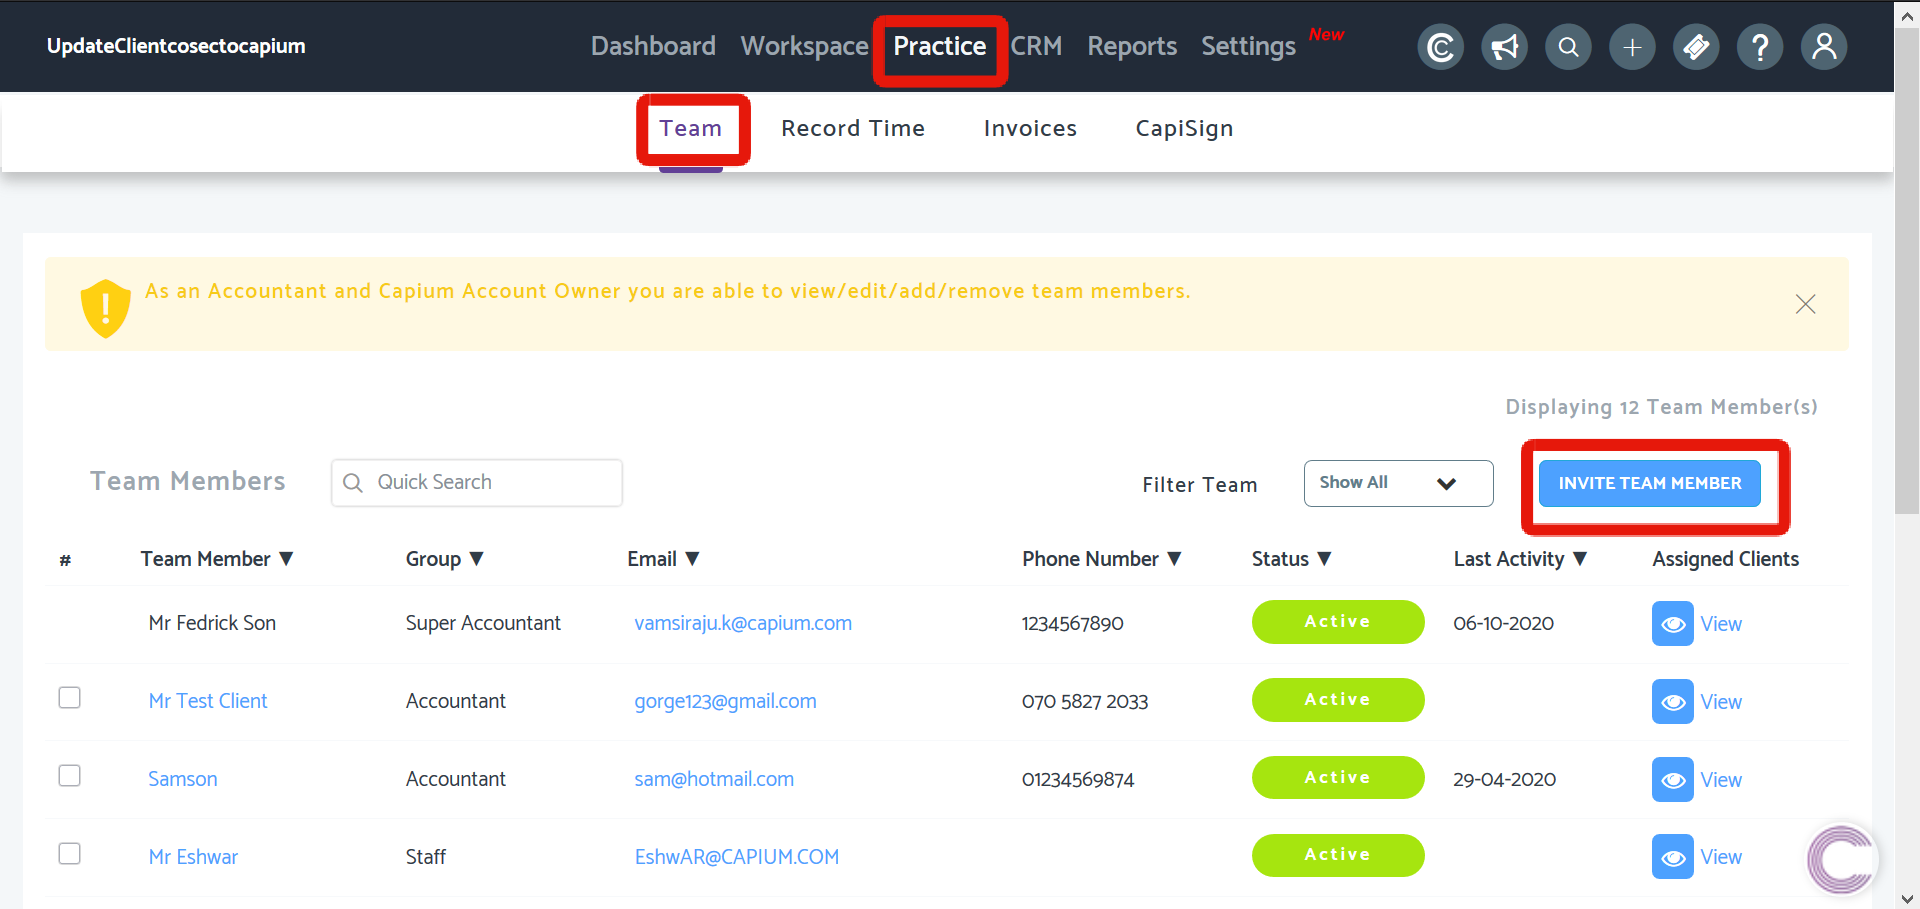Open the announcements megaphone icon
The width and height of the screenshot is (1920, 909).
pos(1504,47)
